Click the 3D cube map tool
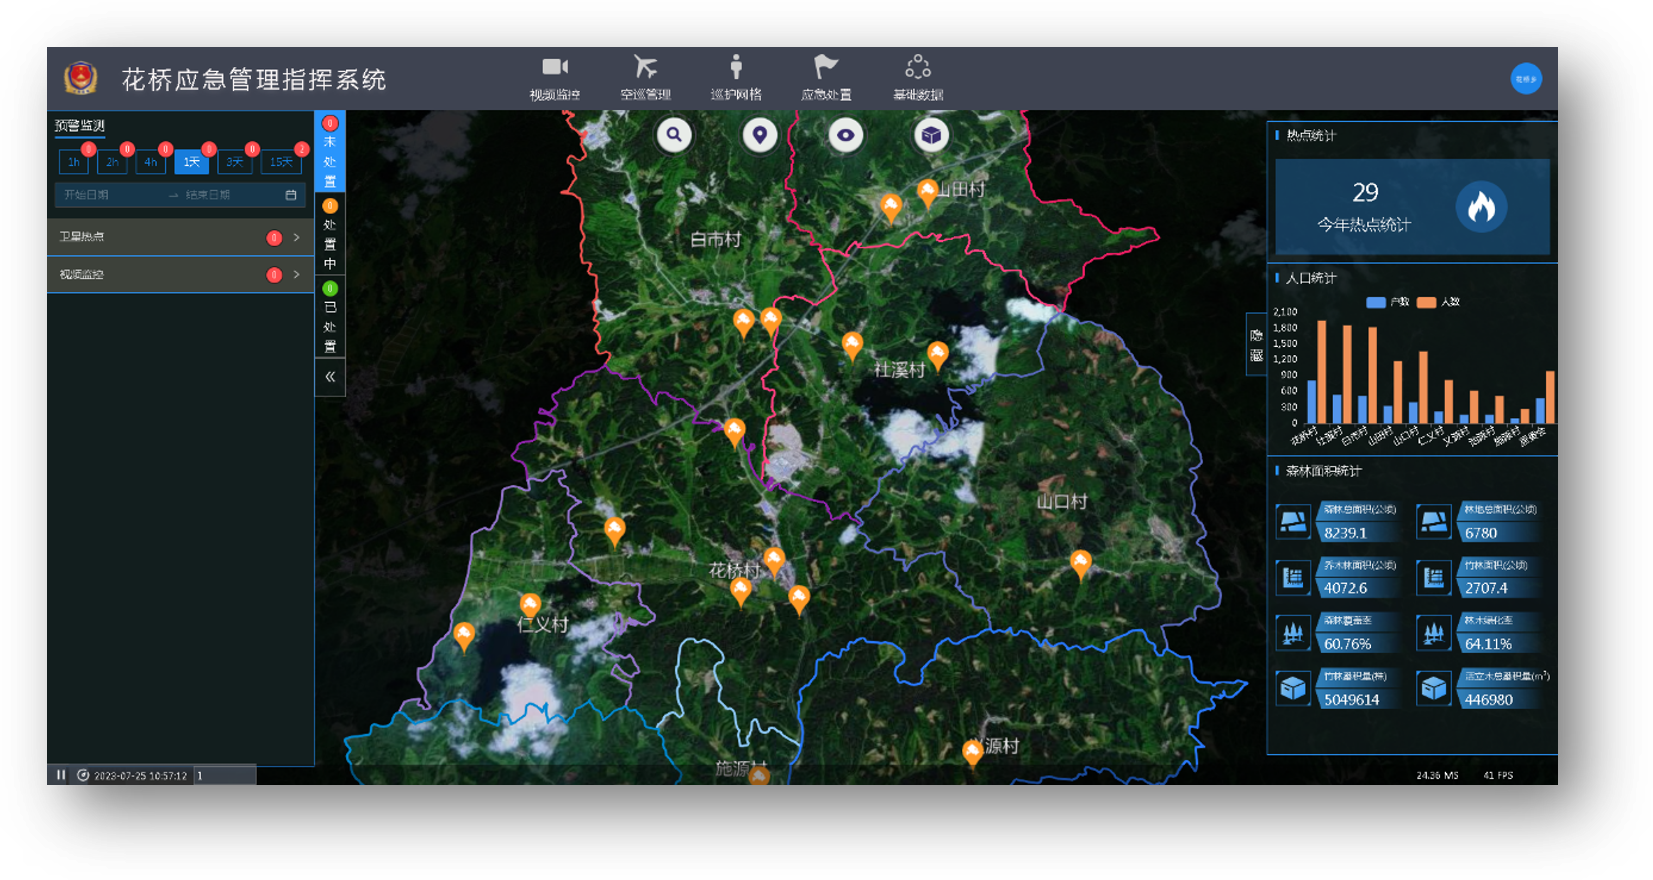 click(931, 135)
